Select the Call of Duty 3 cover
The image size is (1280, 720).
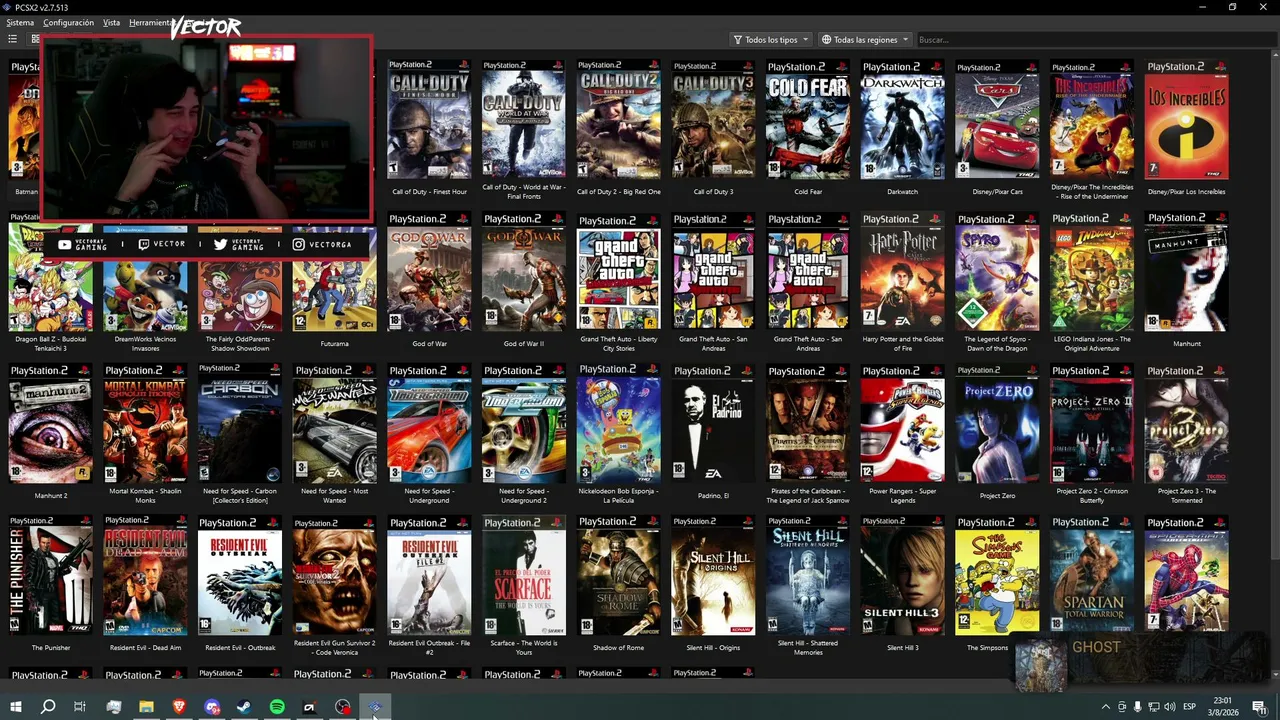coord(713,120)
